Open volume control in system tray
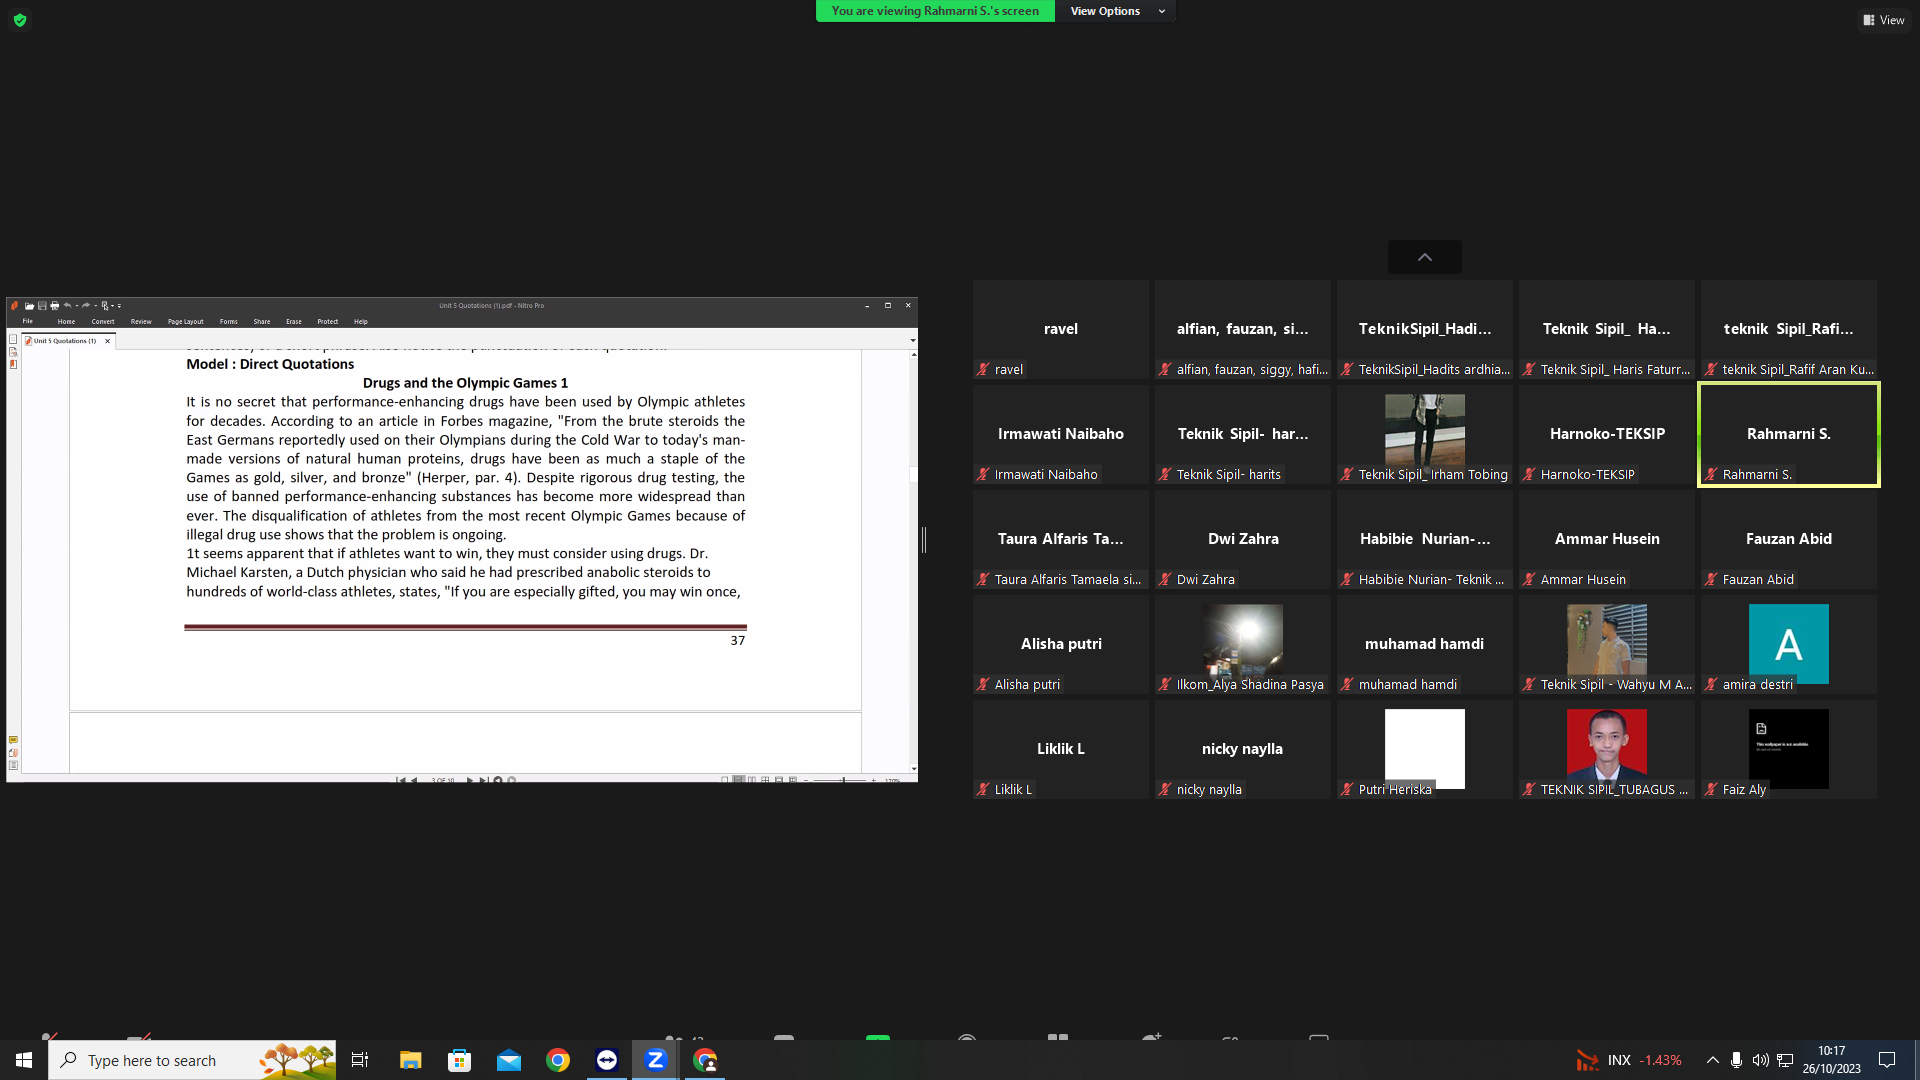 pos(1761,1060)
